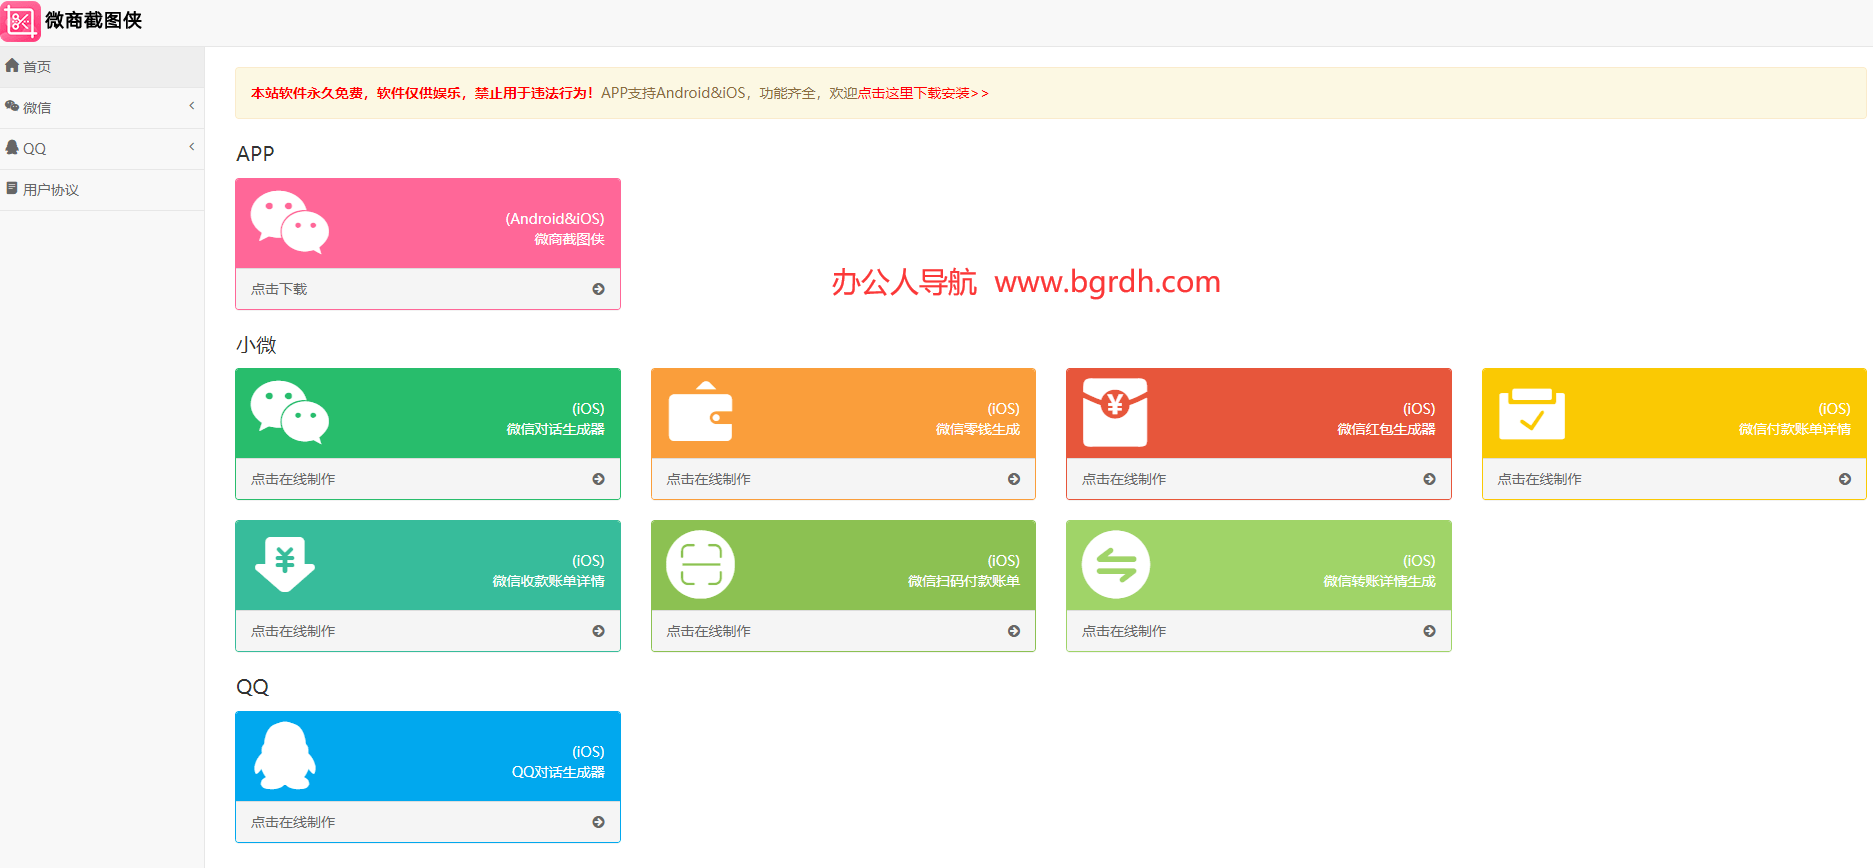Click the 点击这里下载安装>> link
This screenshot has height=868, width=1873.
tap(923, 93)
